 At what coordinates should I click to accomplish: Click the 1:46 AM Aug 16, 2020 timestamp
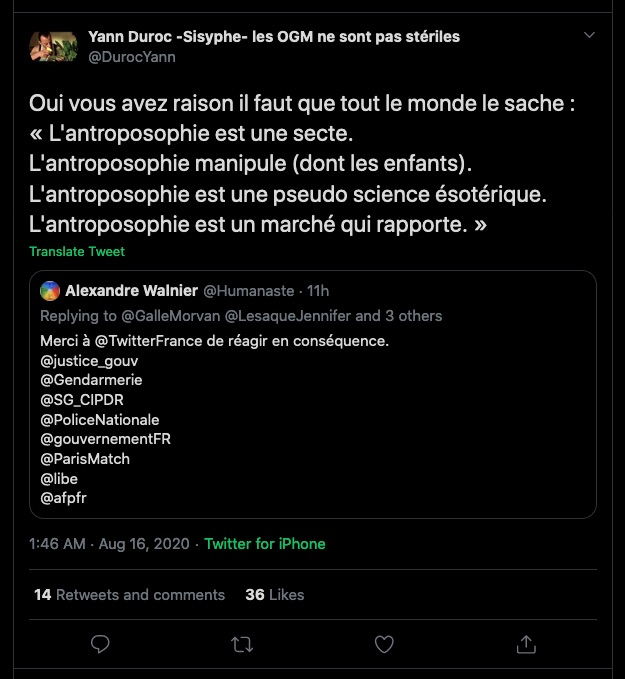110,544
